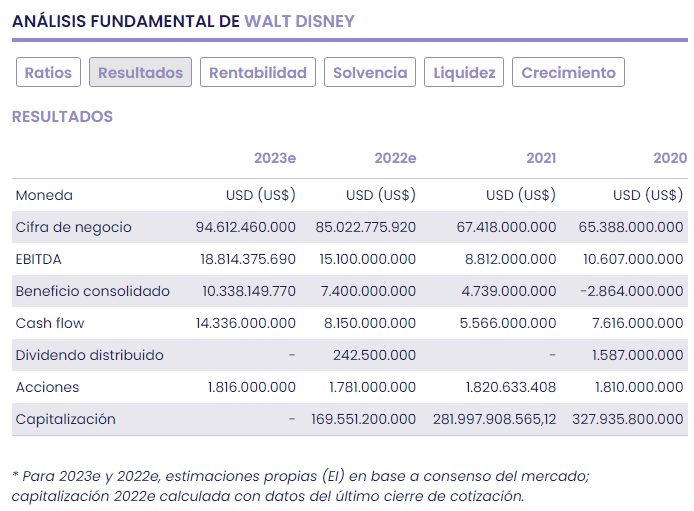The width and height of the screenshot is (694, 511).
Task: Select the Resultados tab
Action: (140, 73)
